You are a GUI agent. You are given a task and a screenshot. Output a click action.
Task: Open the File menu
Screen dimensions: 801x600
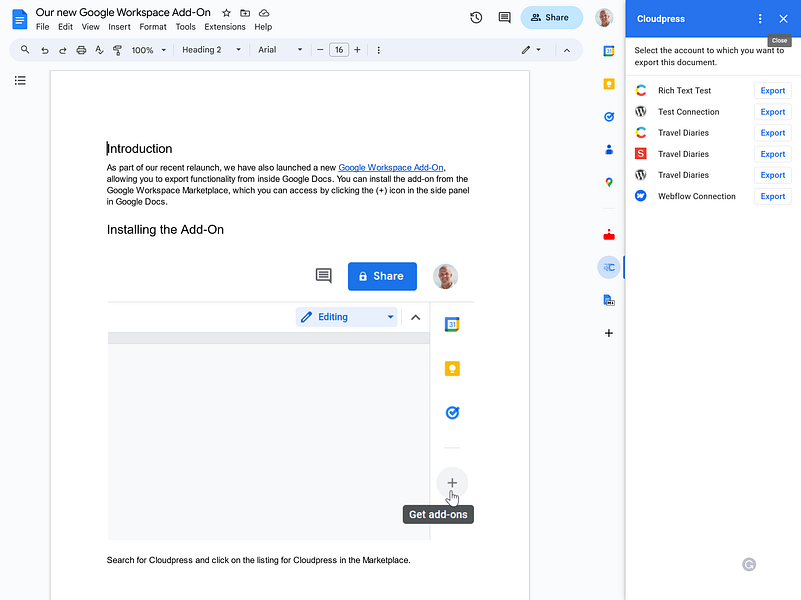42,27
